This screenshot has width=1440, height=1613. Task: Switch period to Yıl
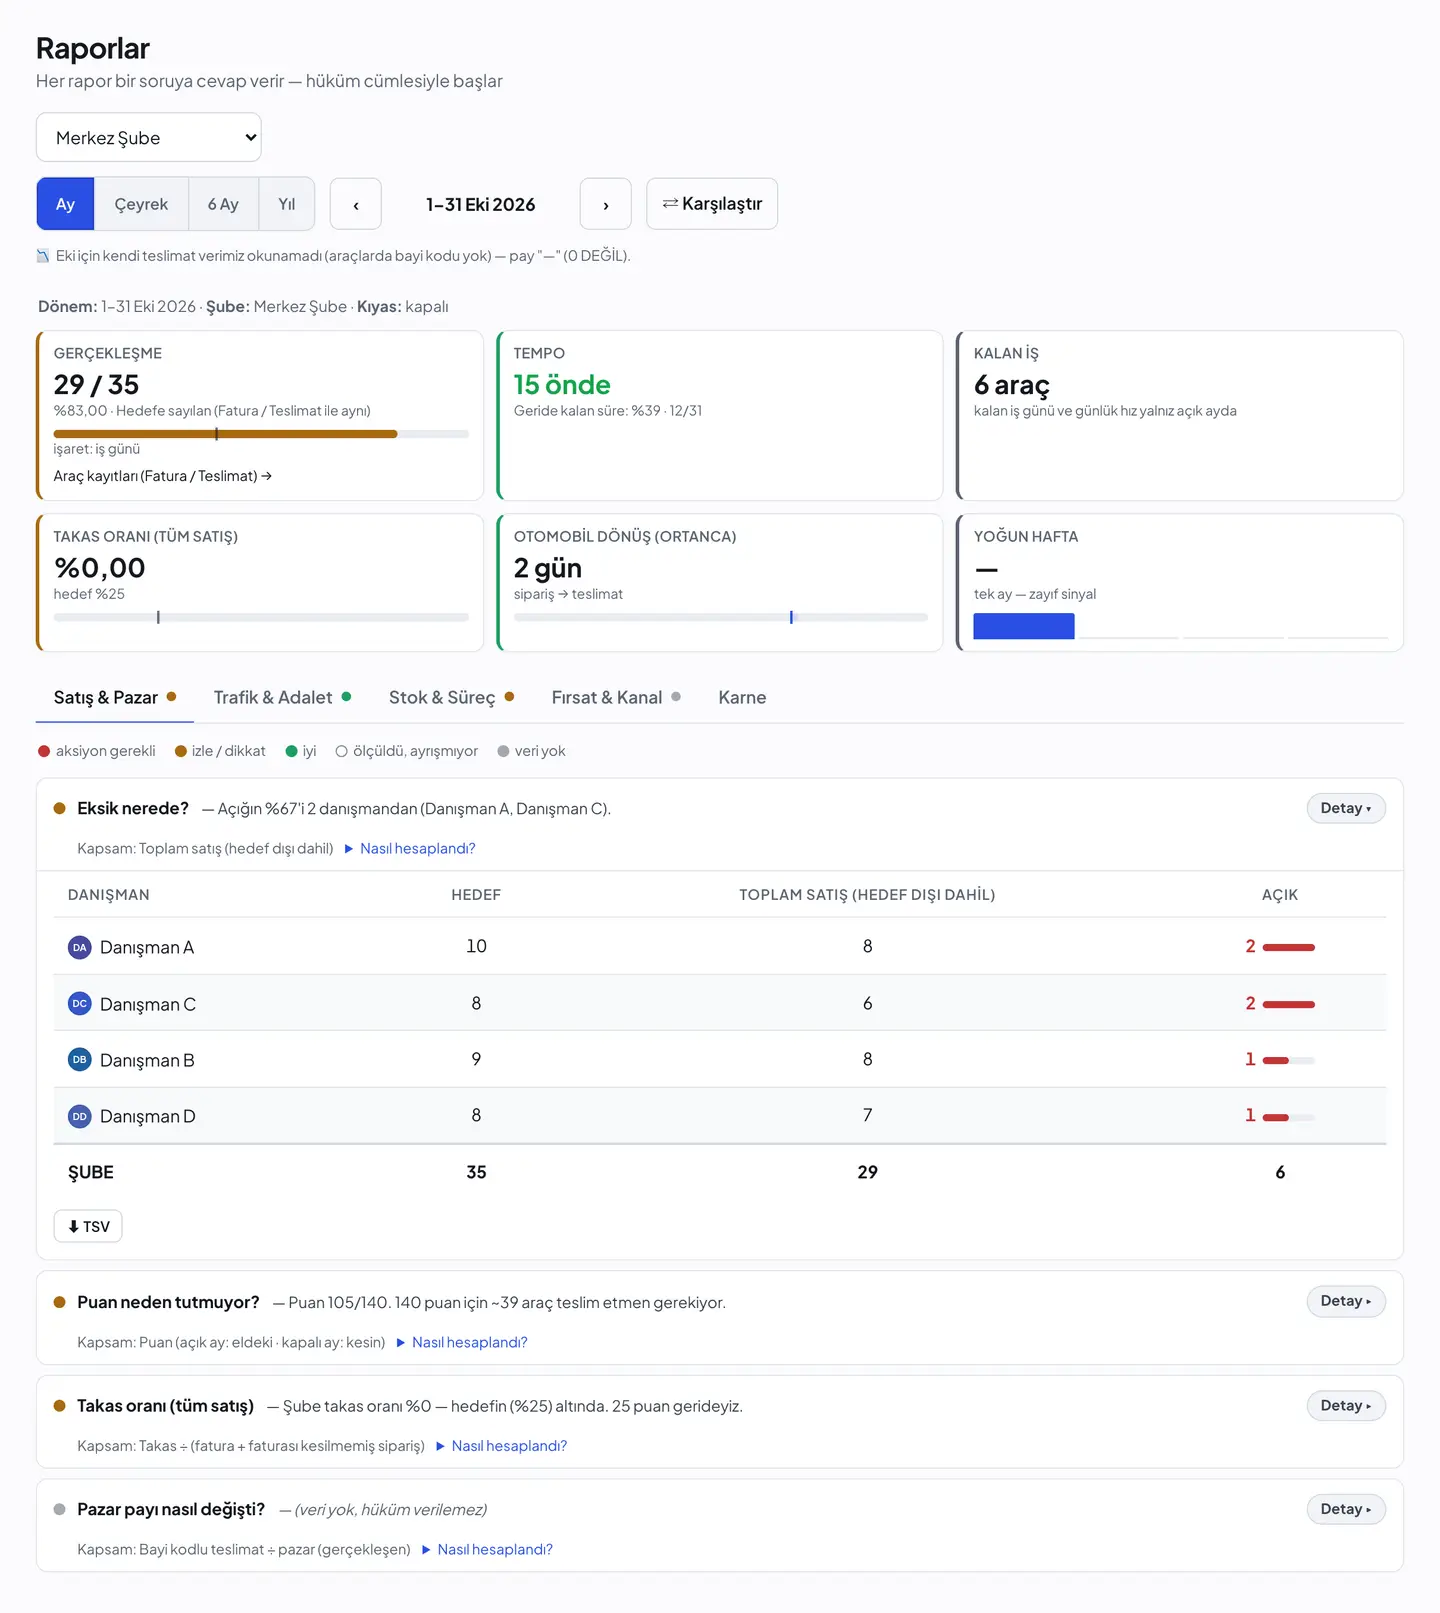click(x=287, y=204)
